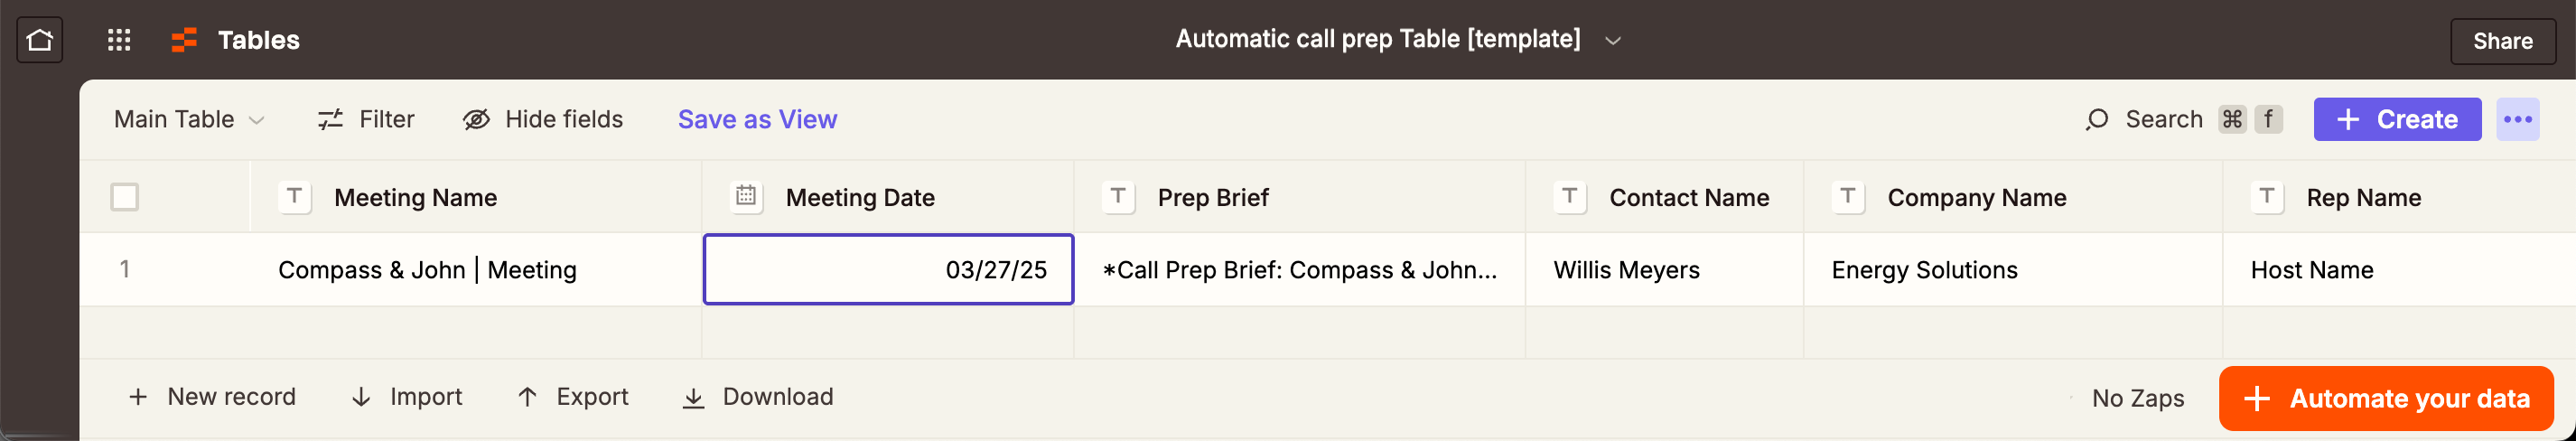Click the Prep Brief text type icon

point(1118,196)
